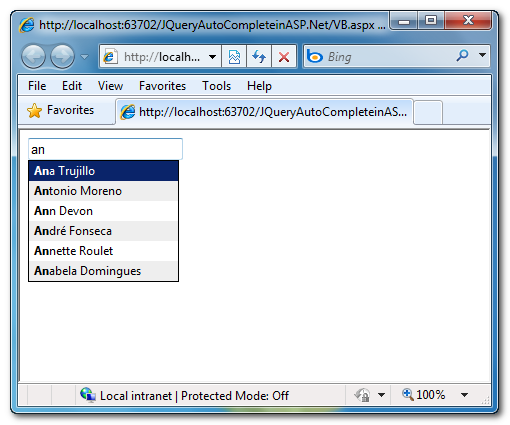Click the Compatibility View icon
The width and height of the screenshot is (510, 425).
point(234,57)
